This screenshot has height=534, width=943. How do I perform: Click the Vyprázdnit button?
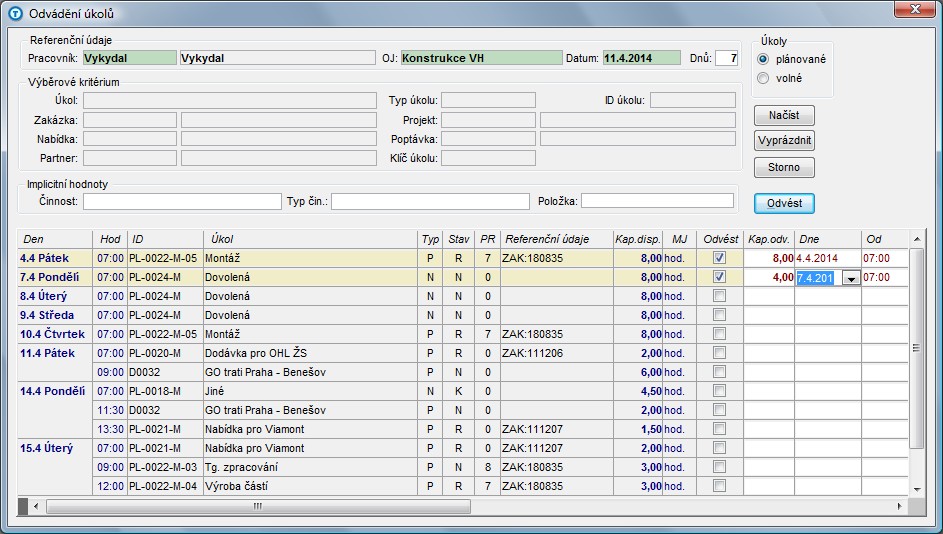(784, 141)
